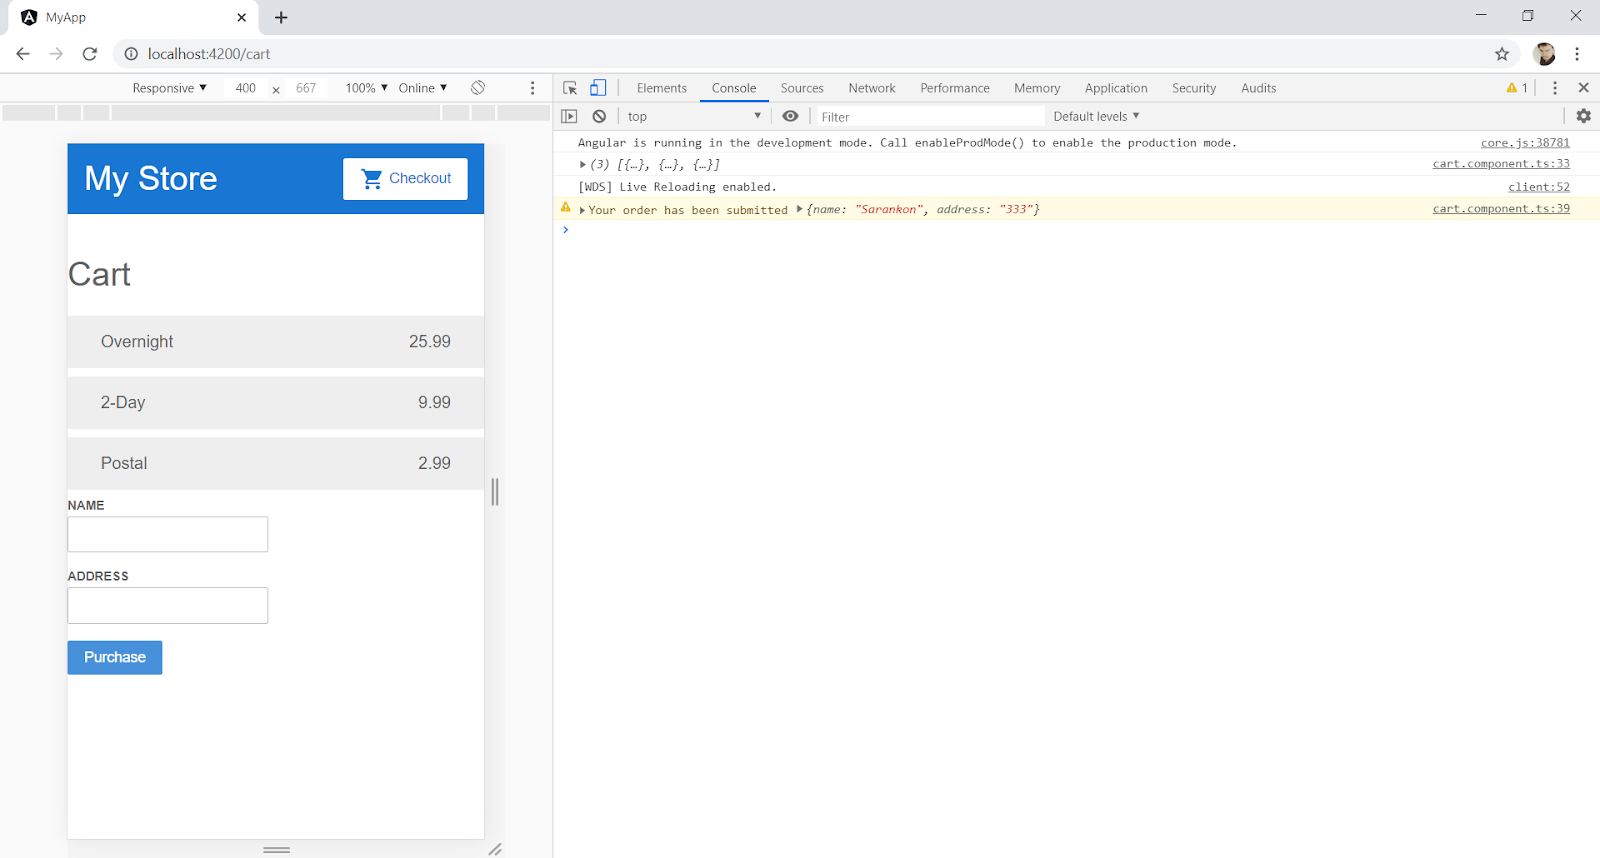
Task: Select the Postal shipping row
Action: tap(276, 464)
